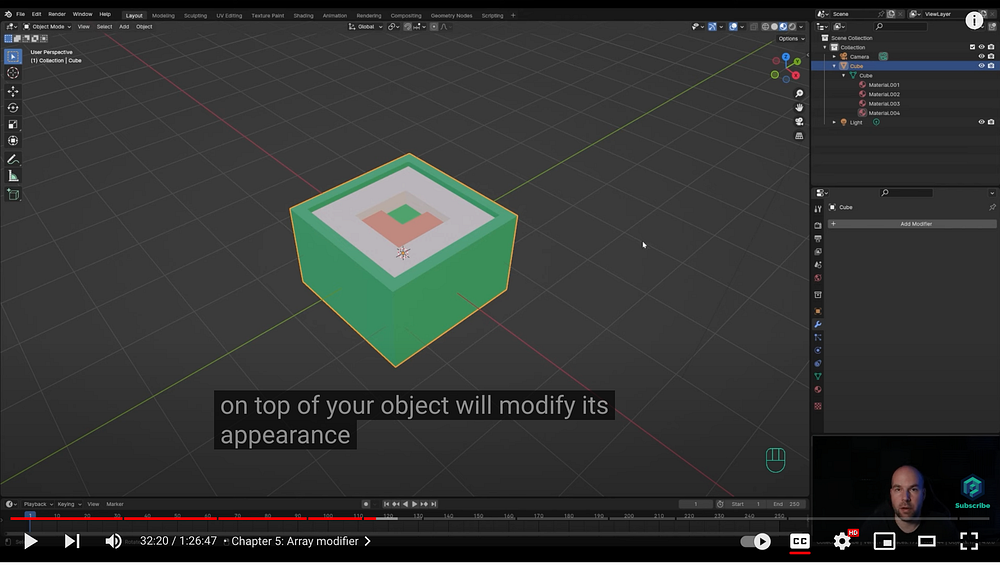The image size is (1000, 565).
Task: Open the Render menu
Action: pyautogui.click(x=57, y=14)
